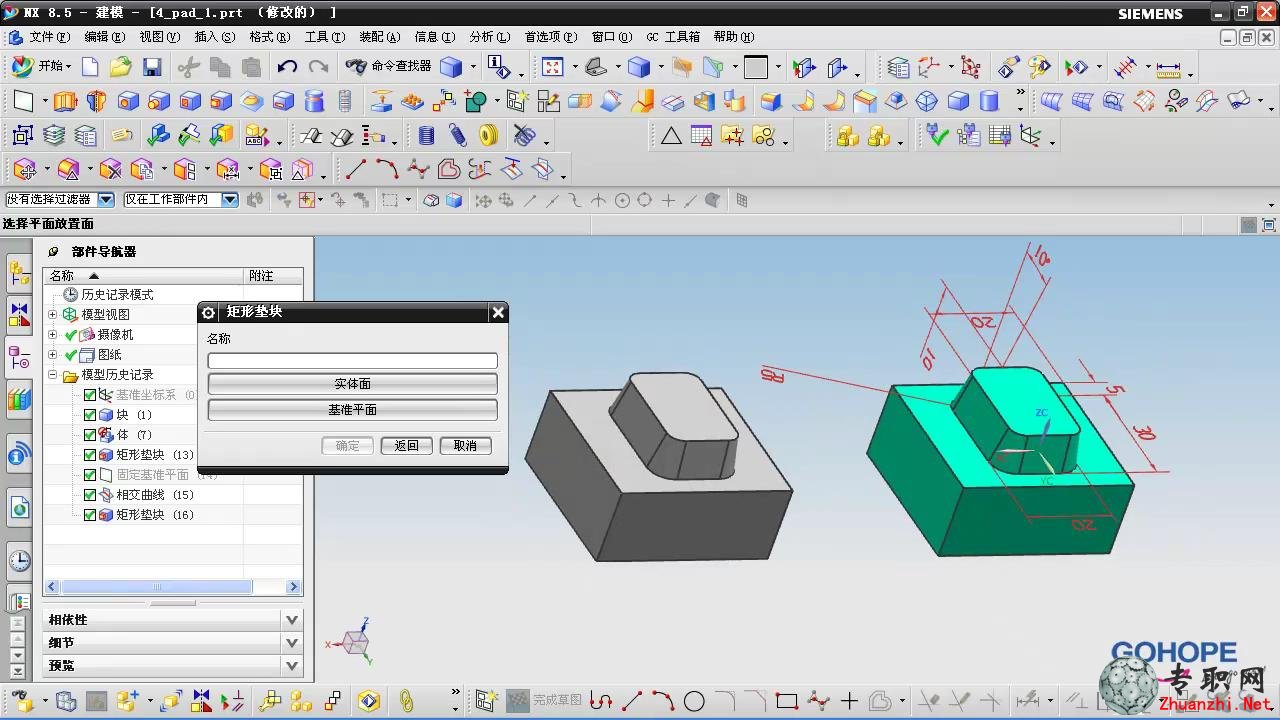
Task: Toggle checkbox for 基准坐标系 feature
Action: 90,395
